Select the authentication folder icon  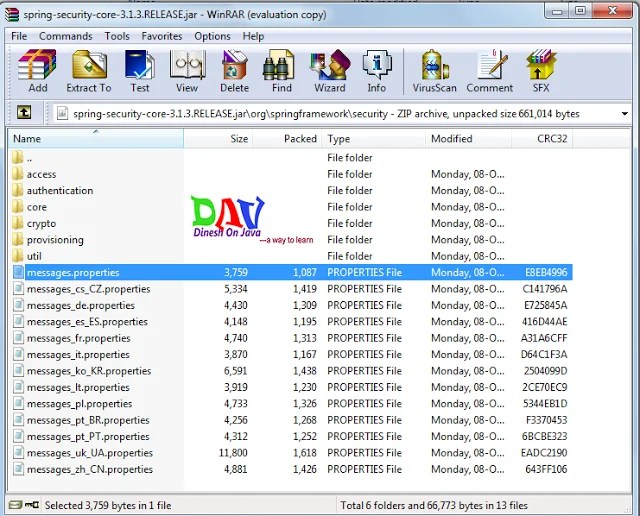click(x=18, y=191)
